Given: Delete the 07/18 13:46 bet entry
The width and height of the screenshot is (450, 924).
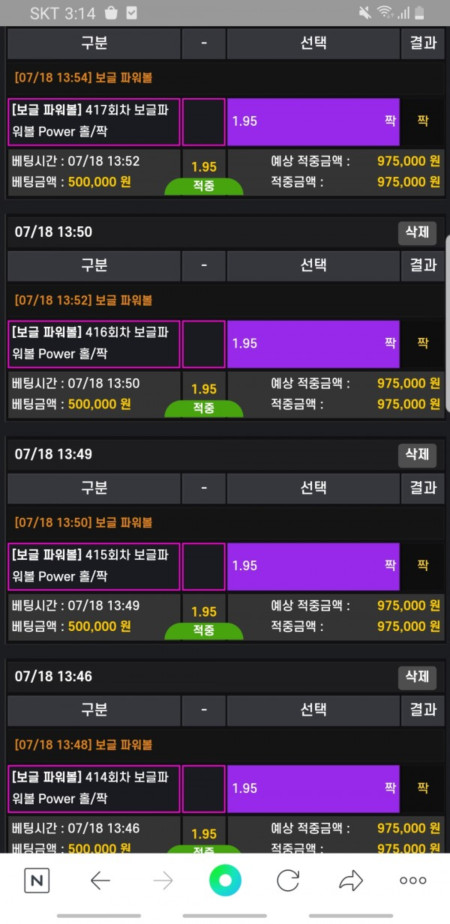Looking at the screenshot, I should coord(417,678).
